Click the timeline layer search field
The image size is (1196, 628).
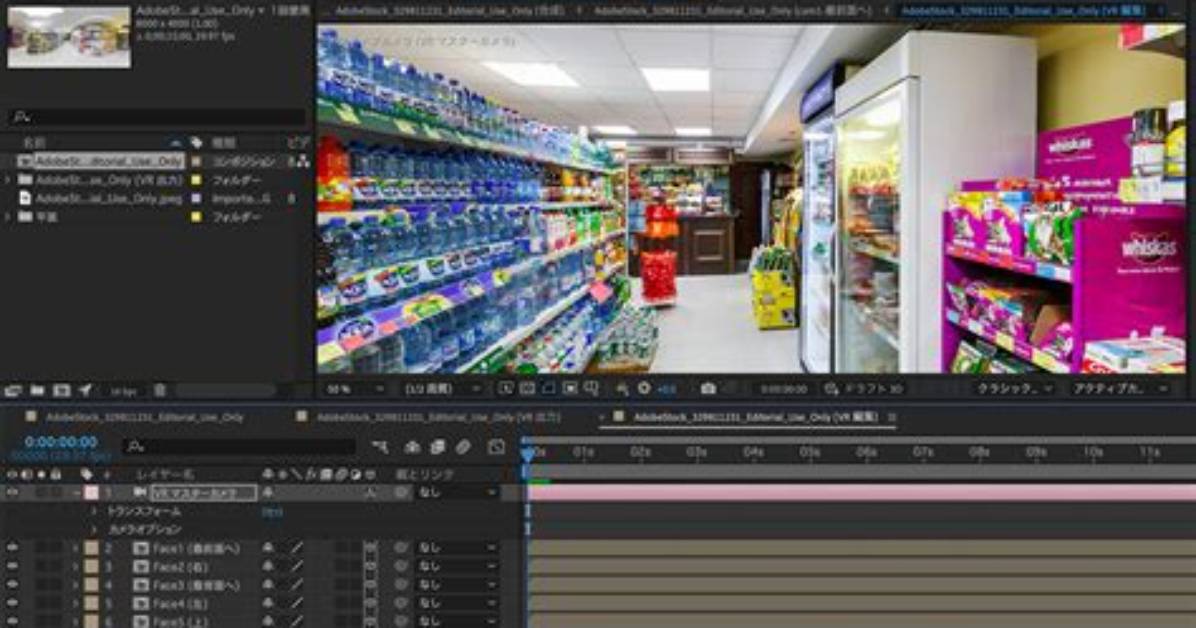pyautogui.click(x=241, y=446)
